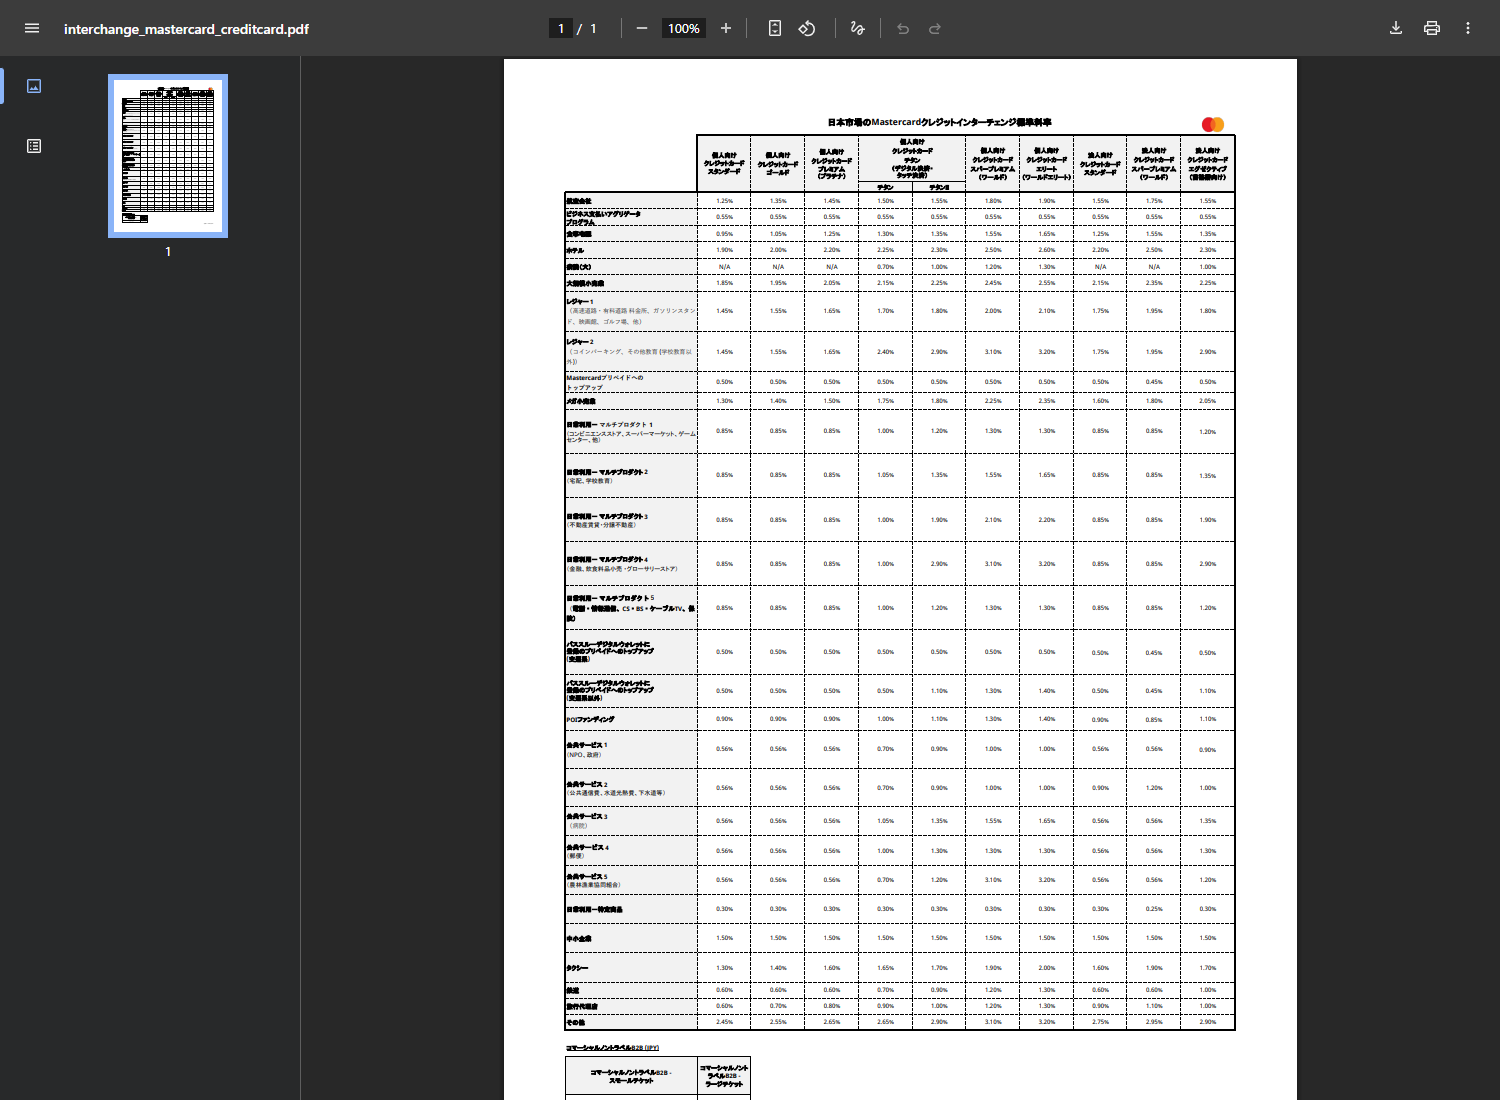Viewport: 1500px width, 1100px height.
Task: Show thumbnails view in the sidebar
Action: (34, 86)
